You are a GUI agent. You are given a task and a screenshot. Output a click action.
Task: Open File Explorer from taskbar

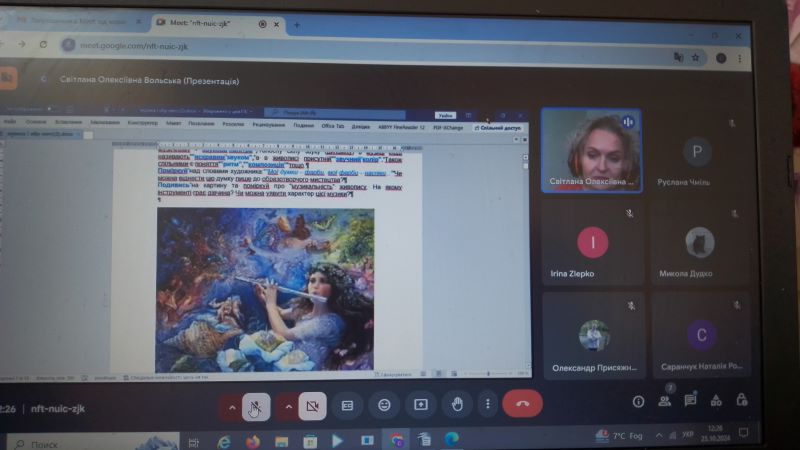282,441
